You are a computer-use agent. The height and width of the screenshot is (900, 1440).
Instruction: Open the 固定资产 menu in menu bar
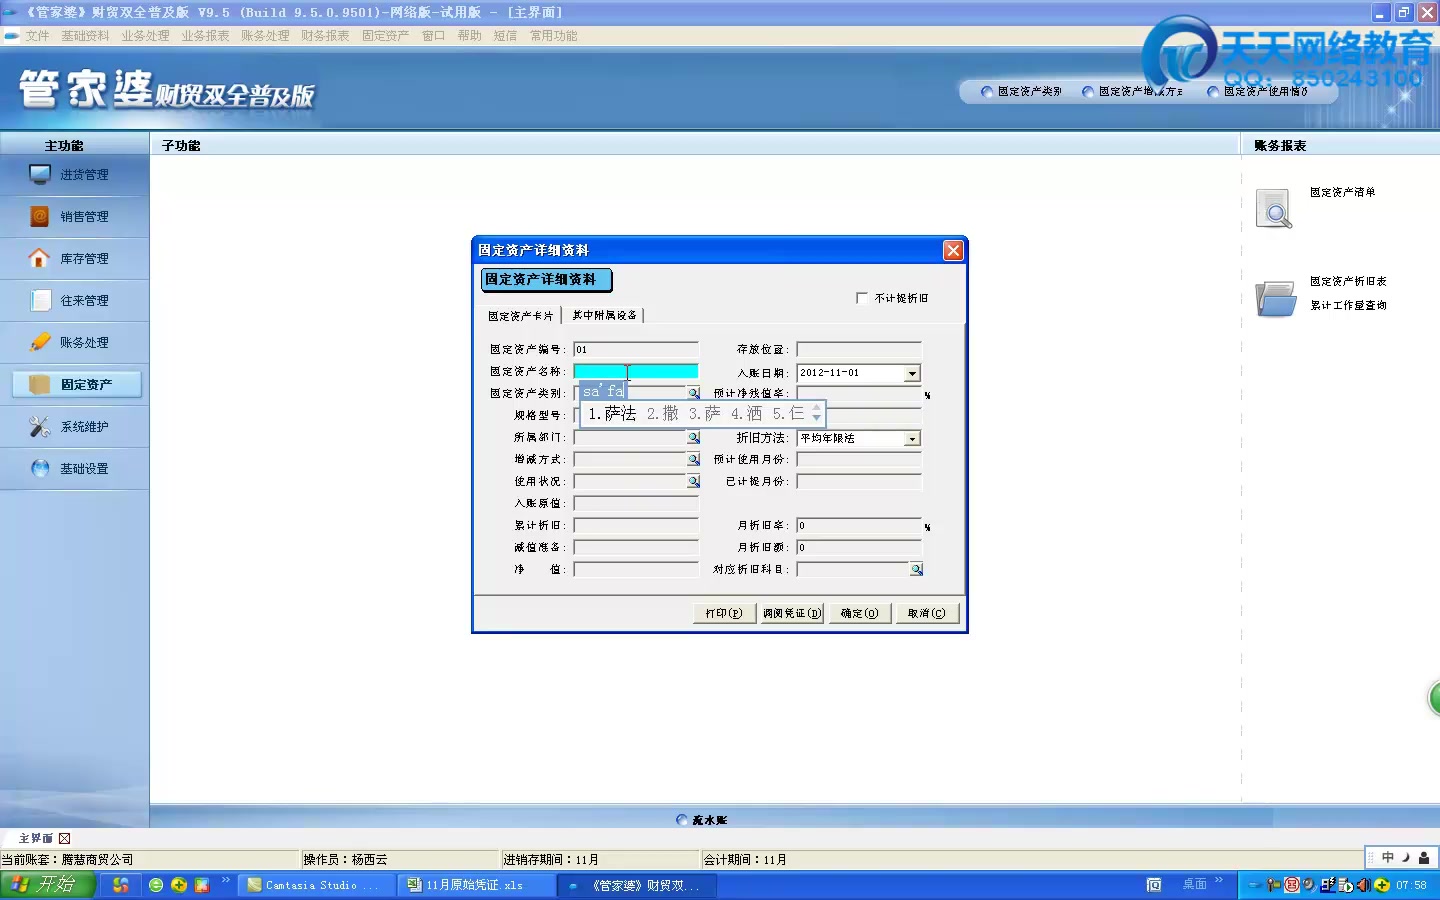click(x=385, y=36)
